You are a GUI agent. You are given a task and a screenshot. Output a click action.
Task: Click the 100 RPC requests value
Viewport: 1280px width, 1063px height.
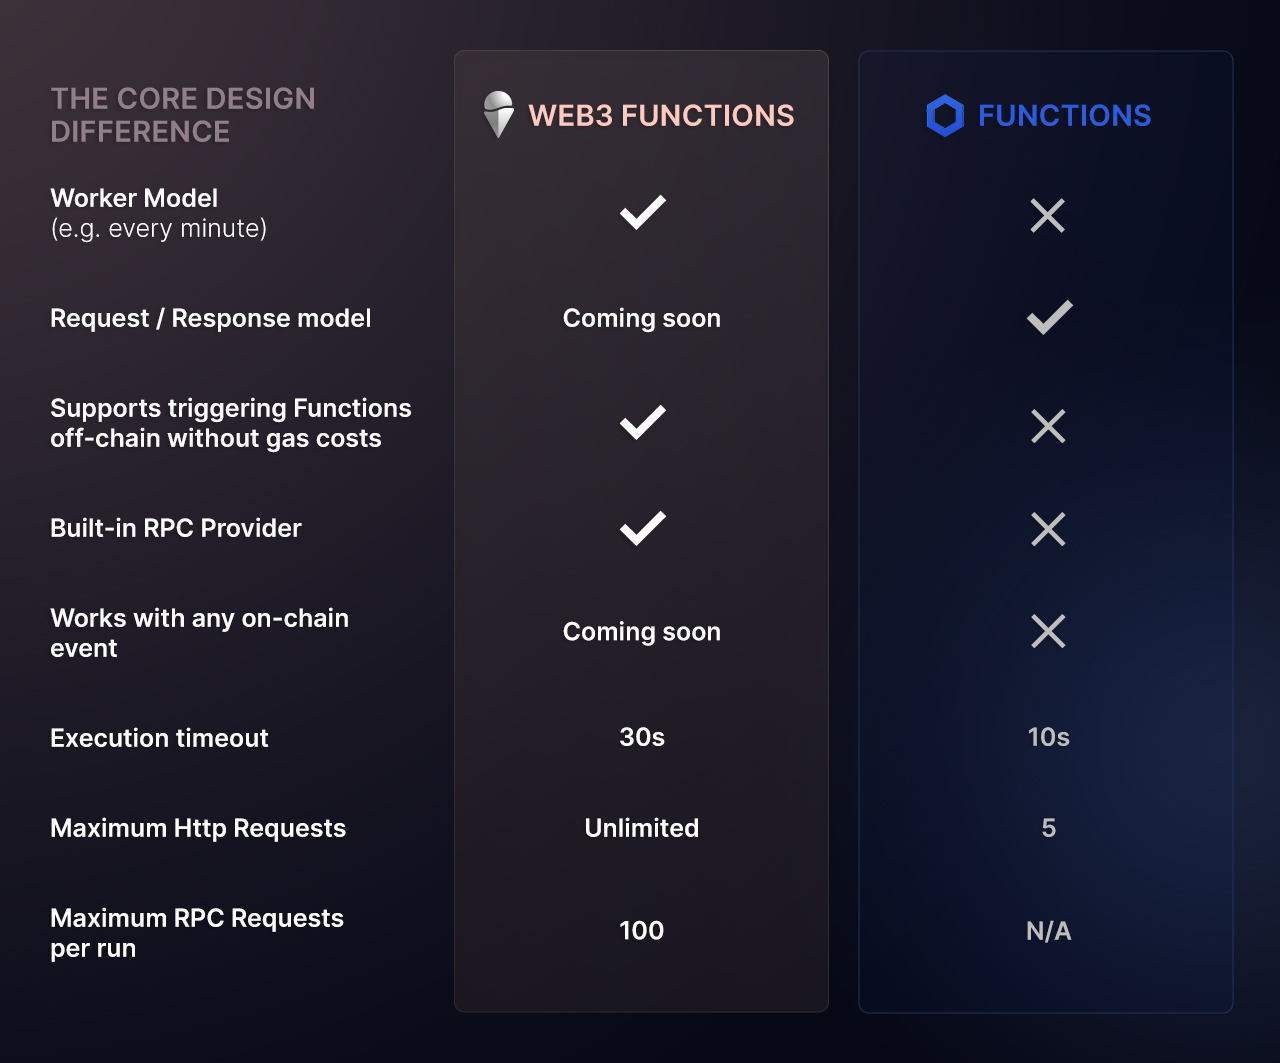642,931
